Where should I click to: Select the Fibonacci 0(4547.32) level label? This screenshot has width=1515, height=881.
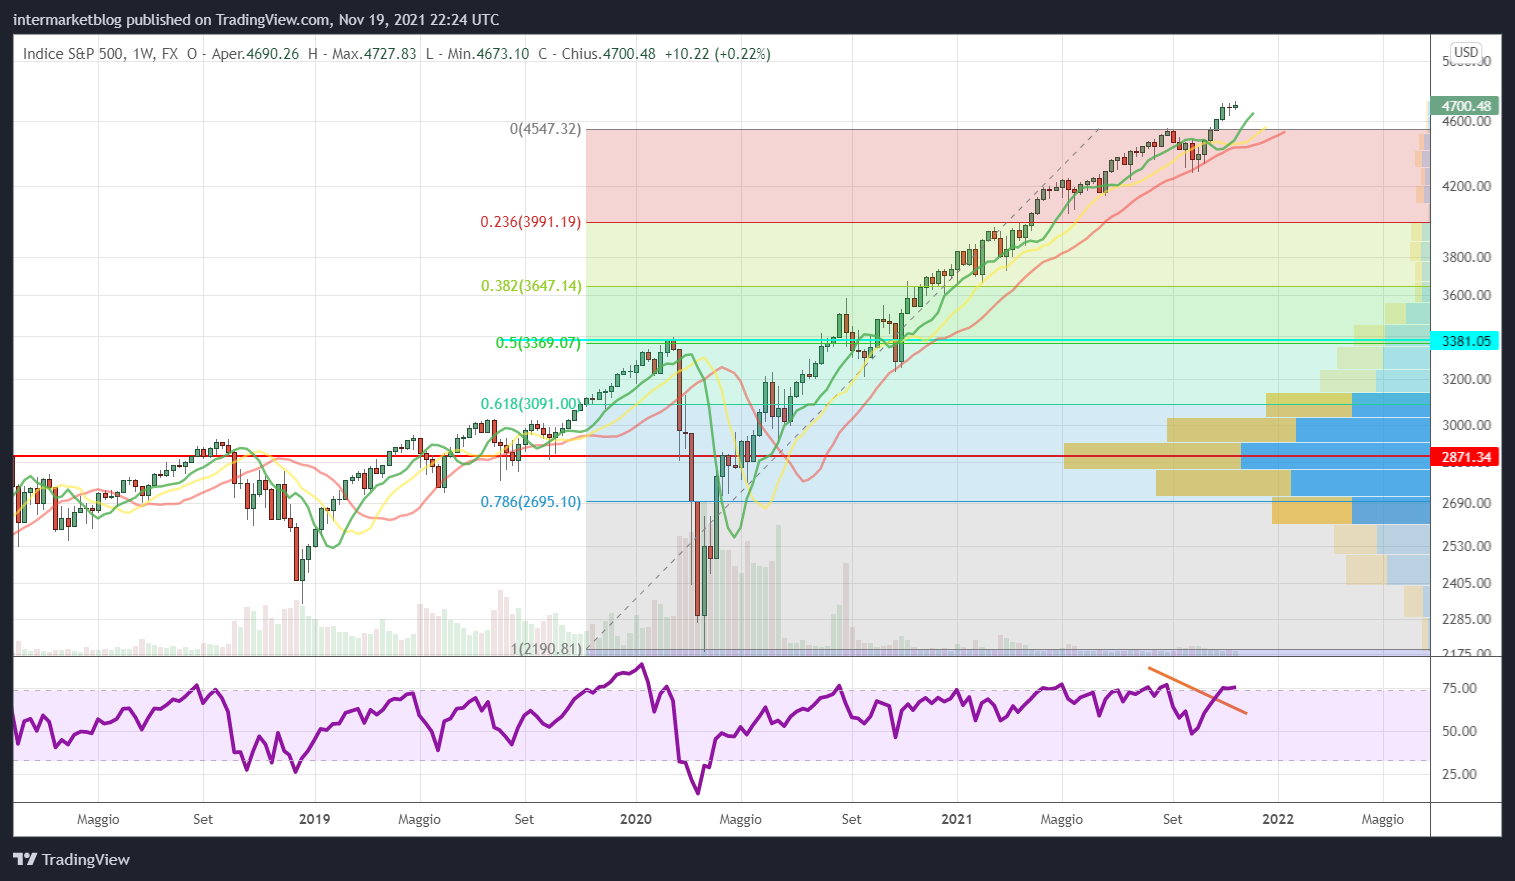click(x=545, y=129)
